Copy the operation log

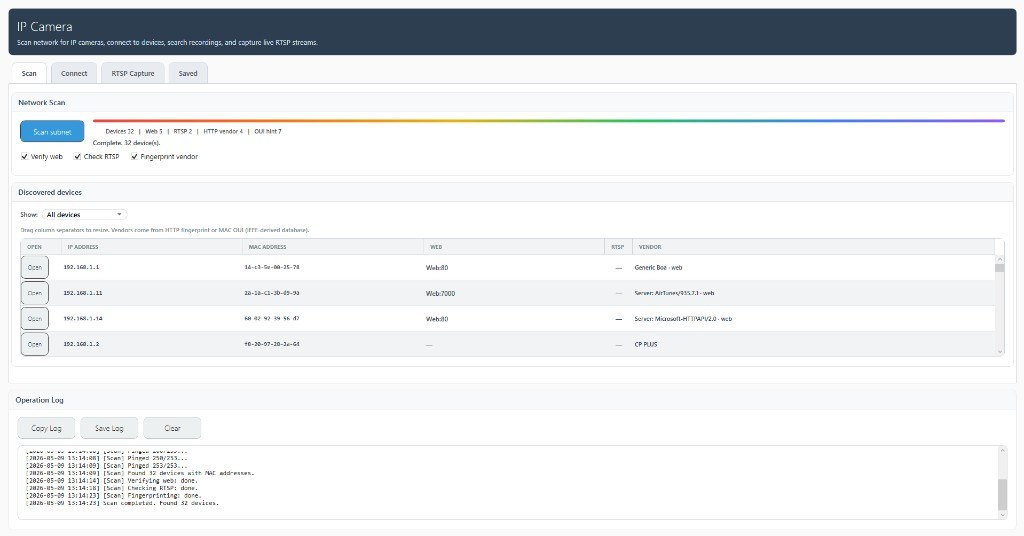(x=46, y=428)
